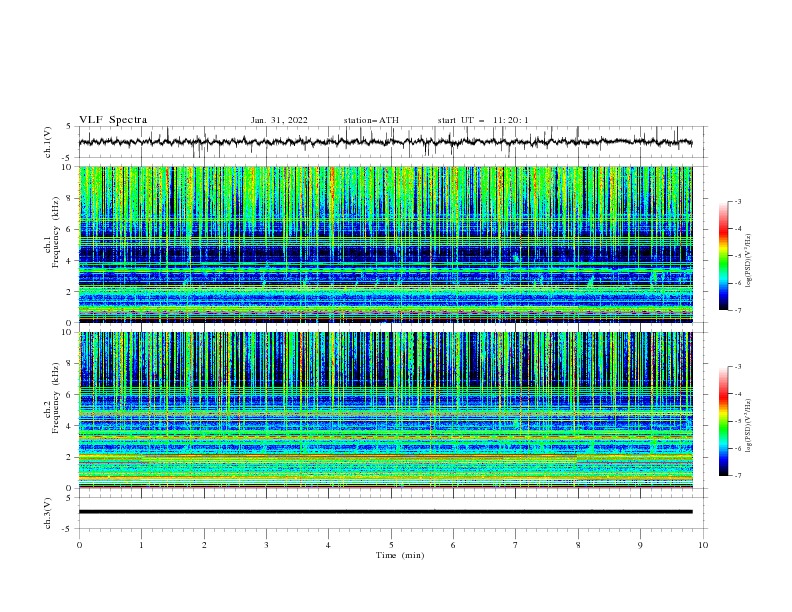The image size is (792, 612).
Task: Pick the ch.2 spectrogram color scale bar
Action: coord(723,421)
